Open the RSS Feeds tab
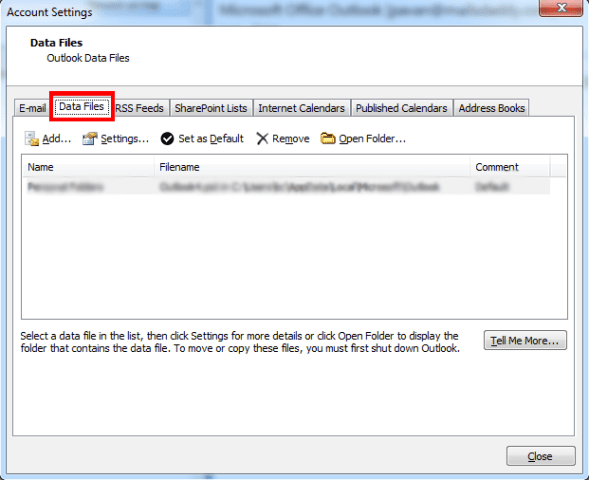Viewport: 589px width, 480px height. [140, 108]
